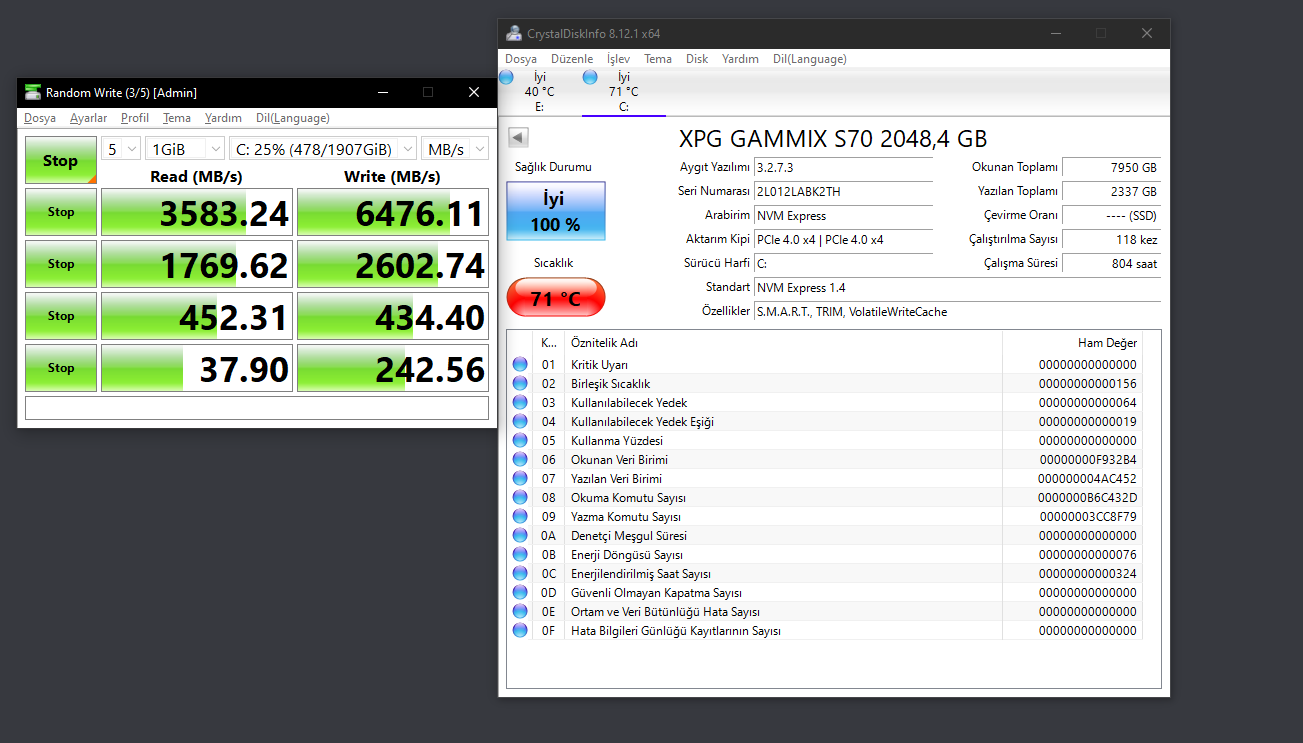Open Dil(Language) menu in CrystalDiskMark
1303x743 pixels.
(x=292, y=118)
